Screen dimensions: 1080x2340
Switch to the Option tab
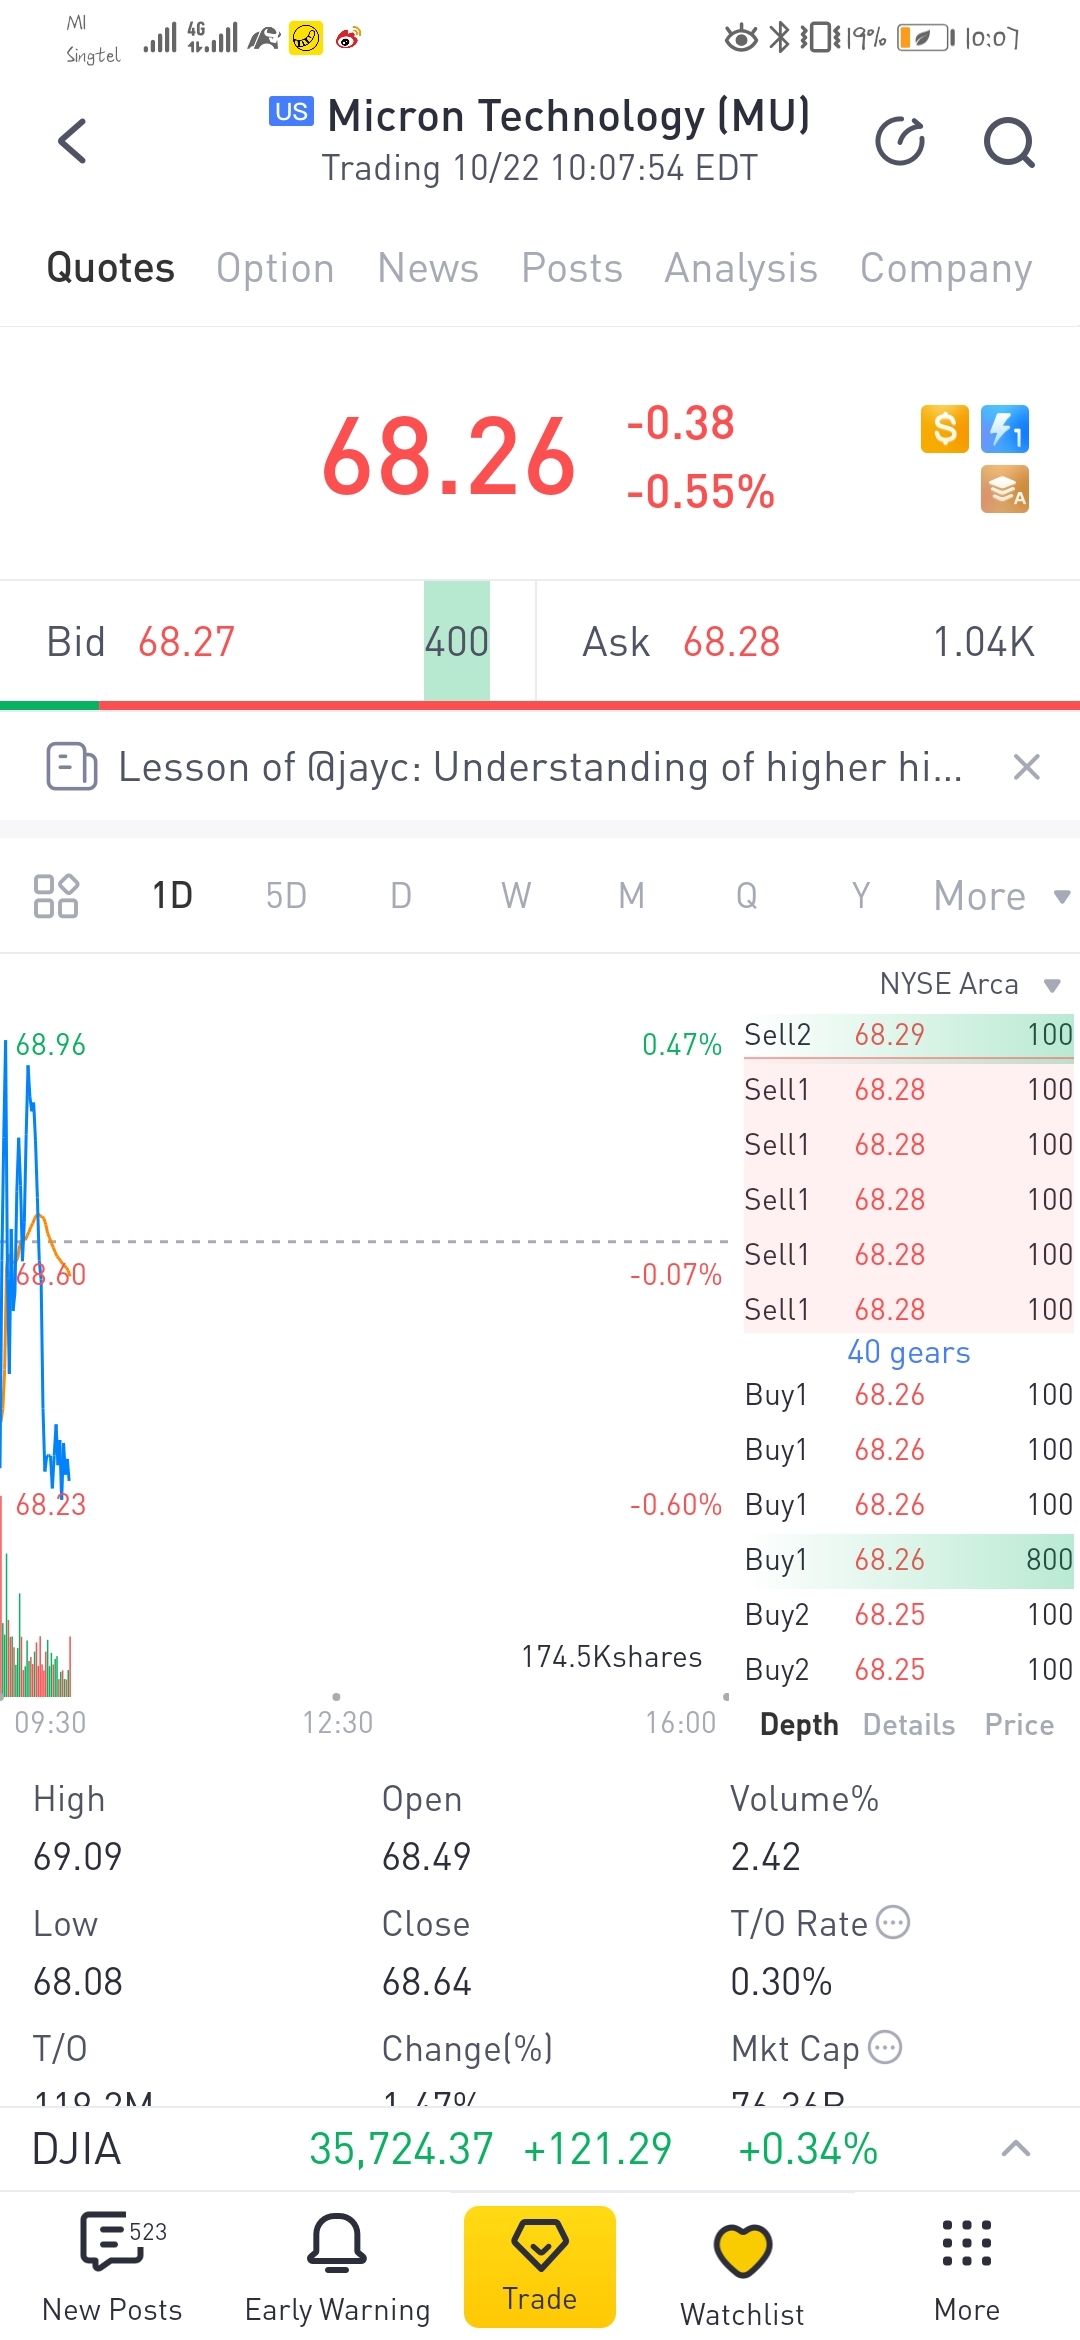(275, 268)
